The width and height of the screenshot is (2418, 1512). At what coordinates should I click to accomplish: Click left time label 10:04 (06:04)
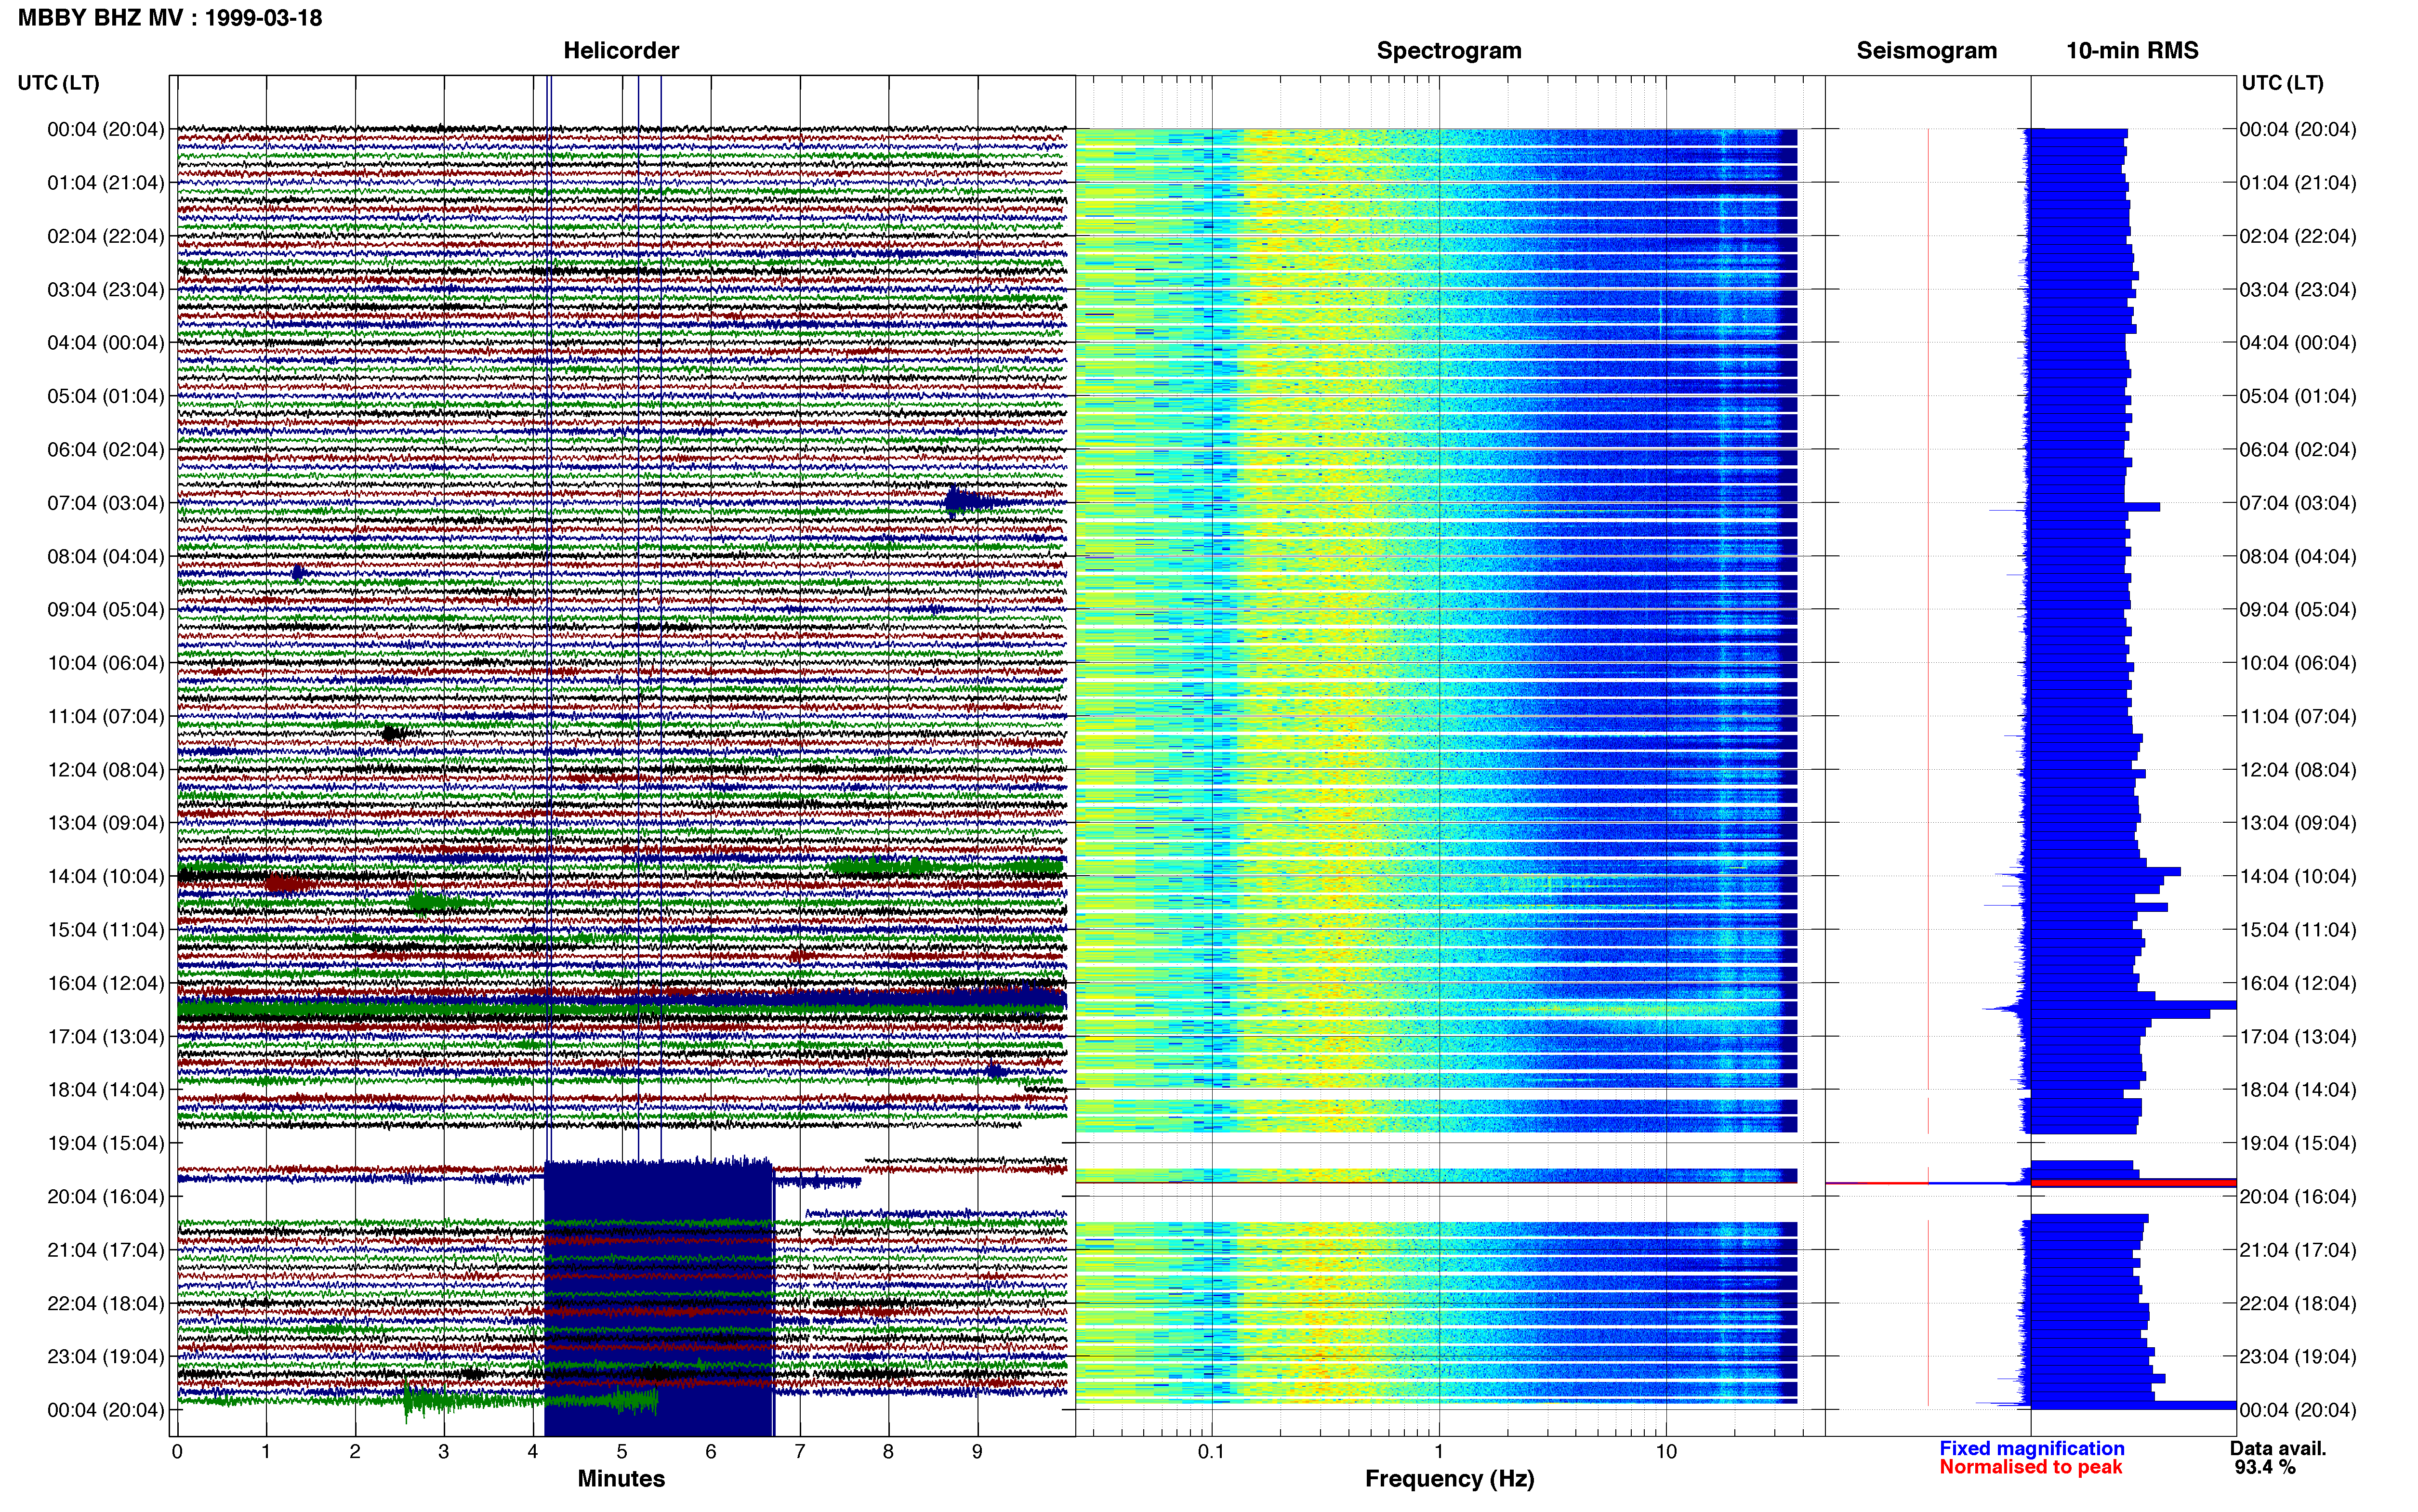(106, 663)
